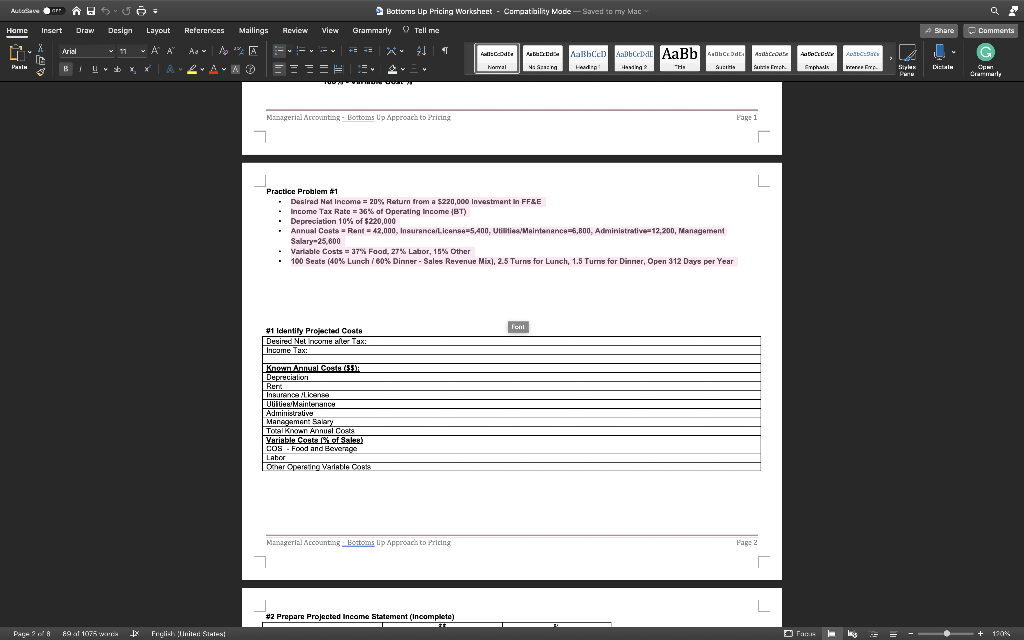Toggle Bold formatting
This screenshot has height=640, width=1024.
(66, 69)
